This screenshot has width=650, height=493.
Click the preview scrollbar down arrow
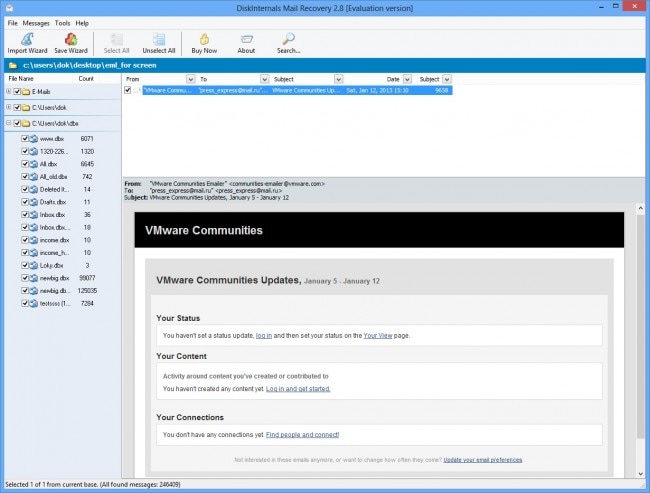coord(640,474)
